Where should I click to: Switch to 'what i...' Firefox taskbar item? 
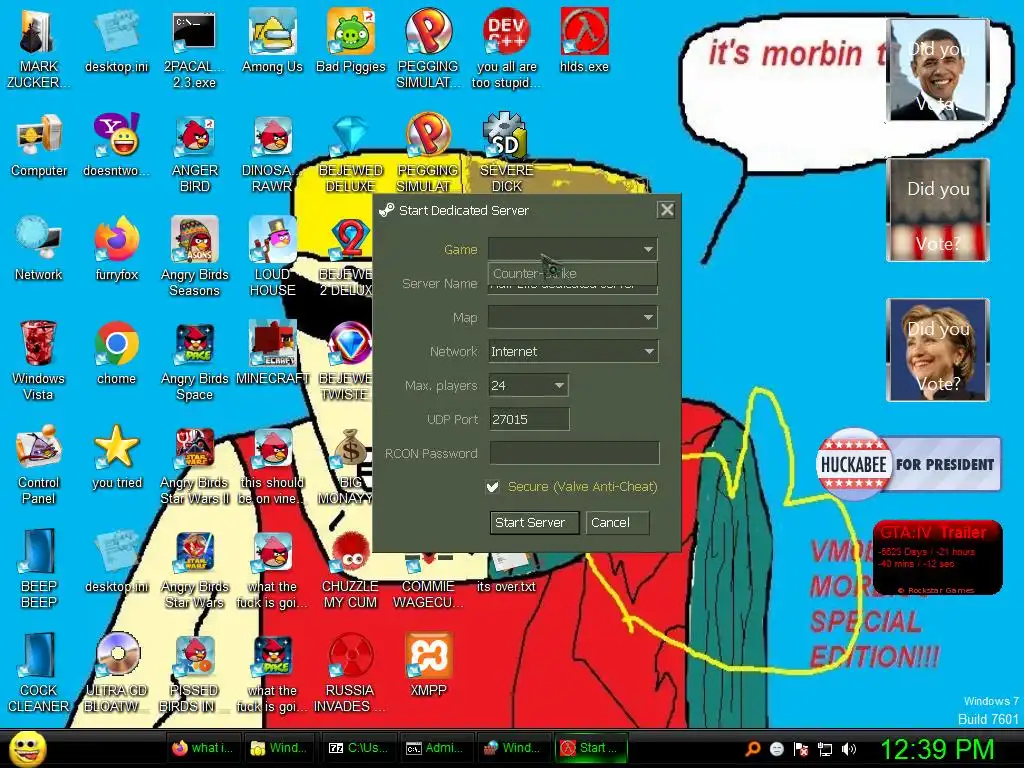coord(202,748)
